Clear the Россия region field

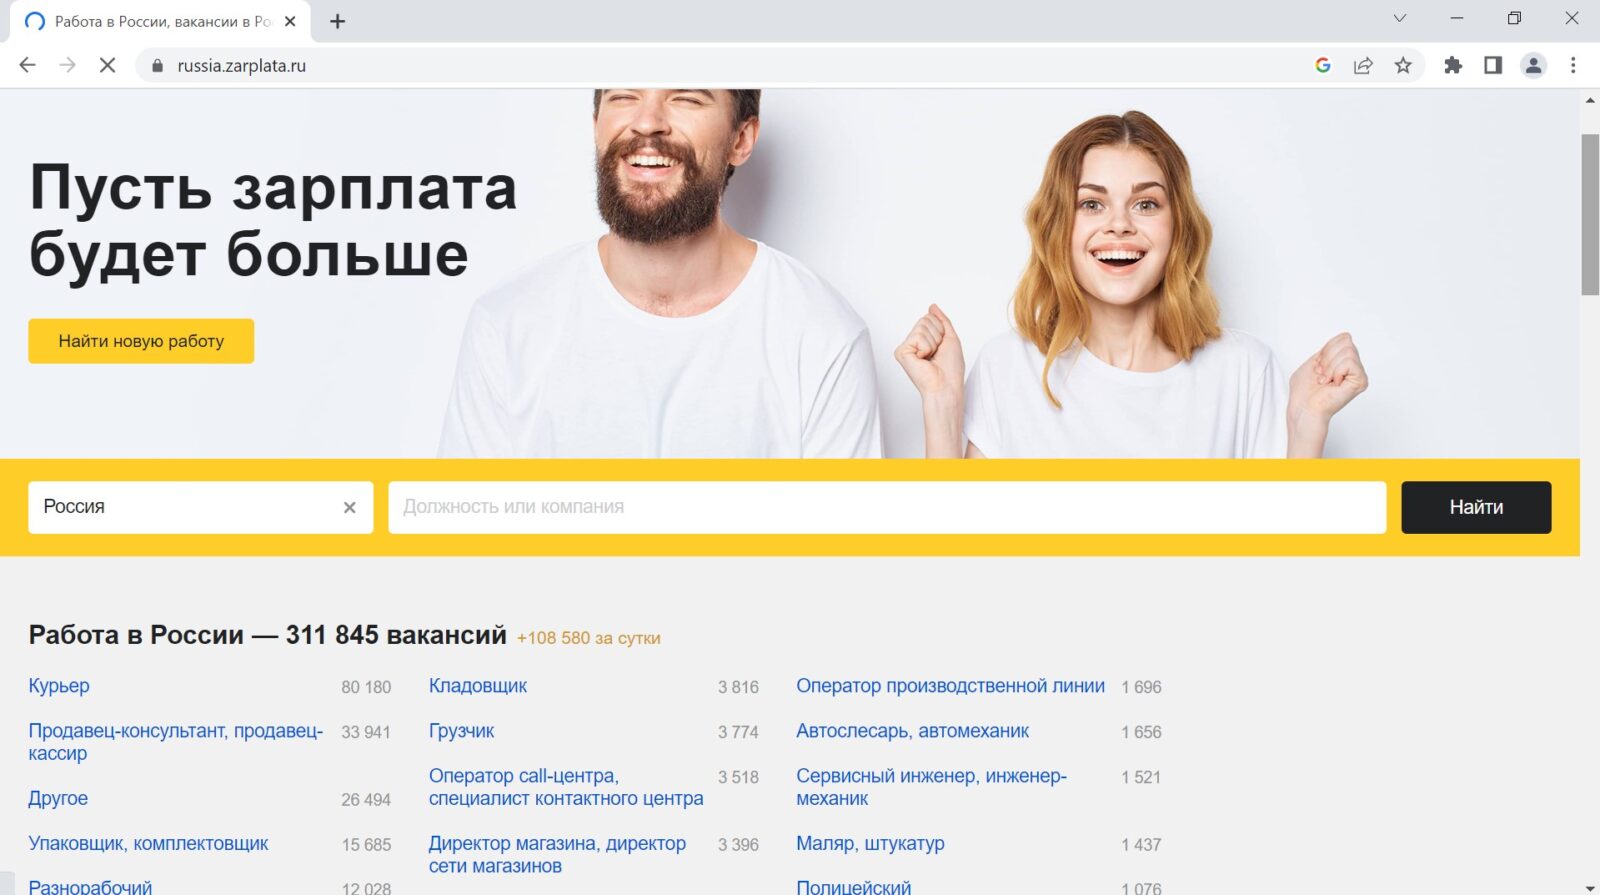tap(350, 507)
